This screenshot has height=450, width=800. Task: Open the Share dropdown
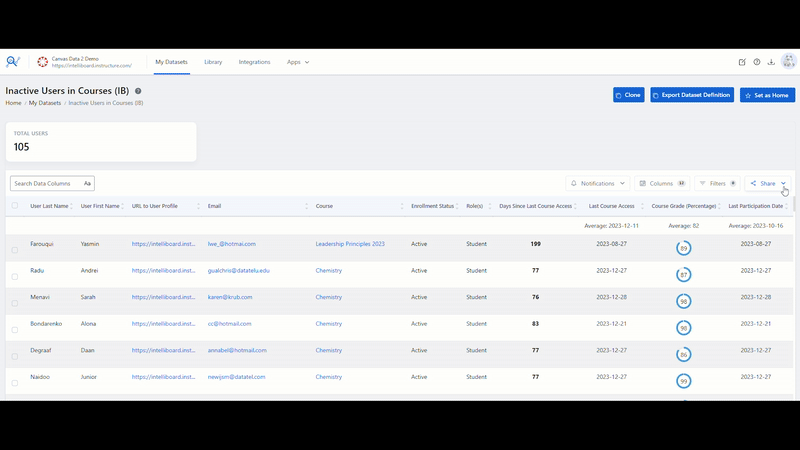click(x=768, y=183)
